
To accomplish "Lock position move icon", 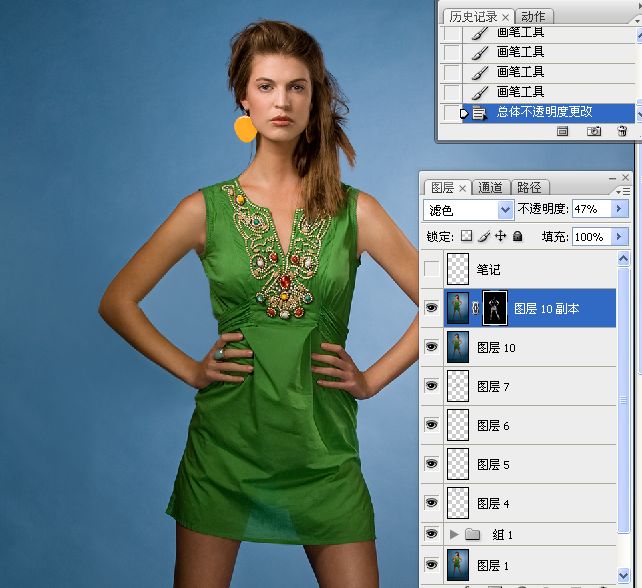I will click(x=500, y=236).
